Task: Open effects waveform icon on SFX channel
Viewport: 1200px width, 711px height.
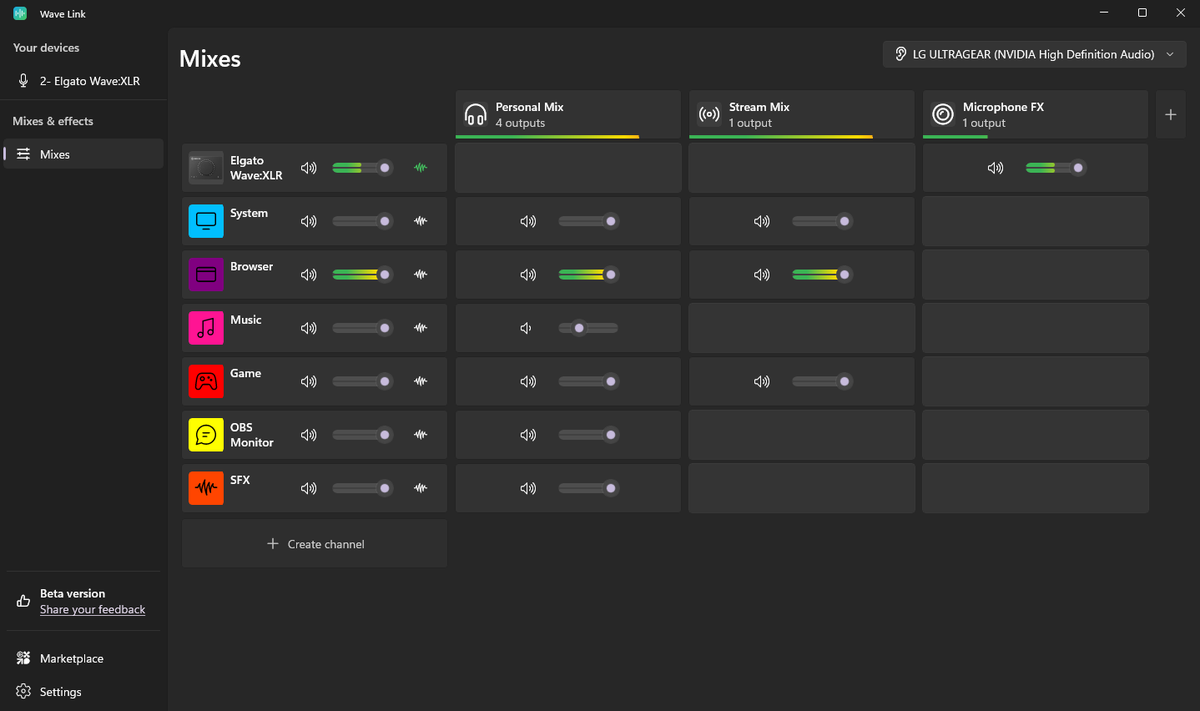Action: (x=421, y=488)
